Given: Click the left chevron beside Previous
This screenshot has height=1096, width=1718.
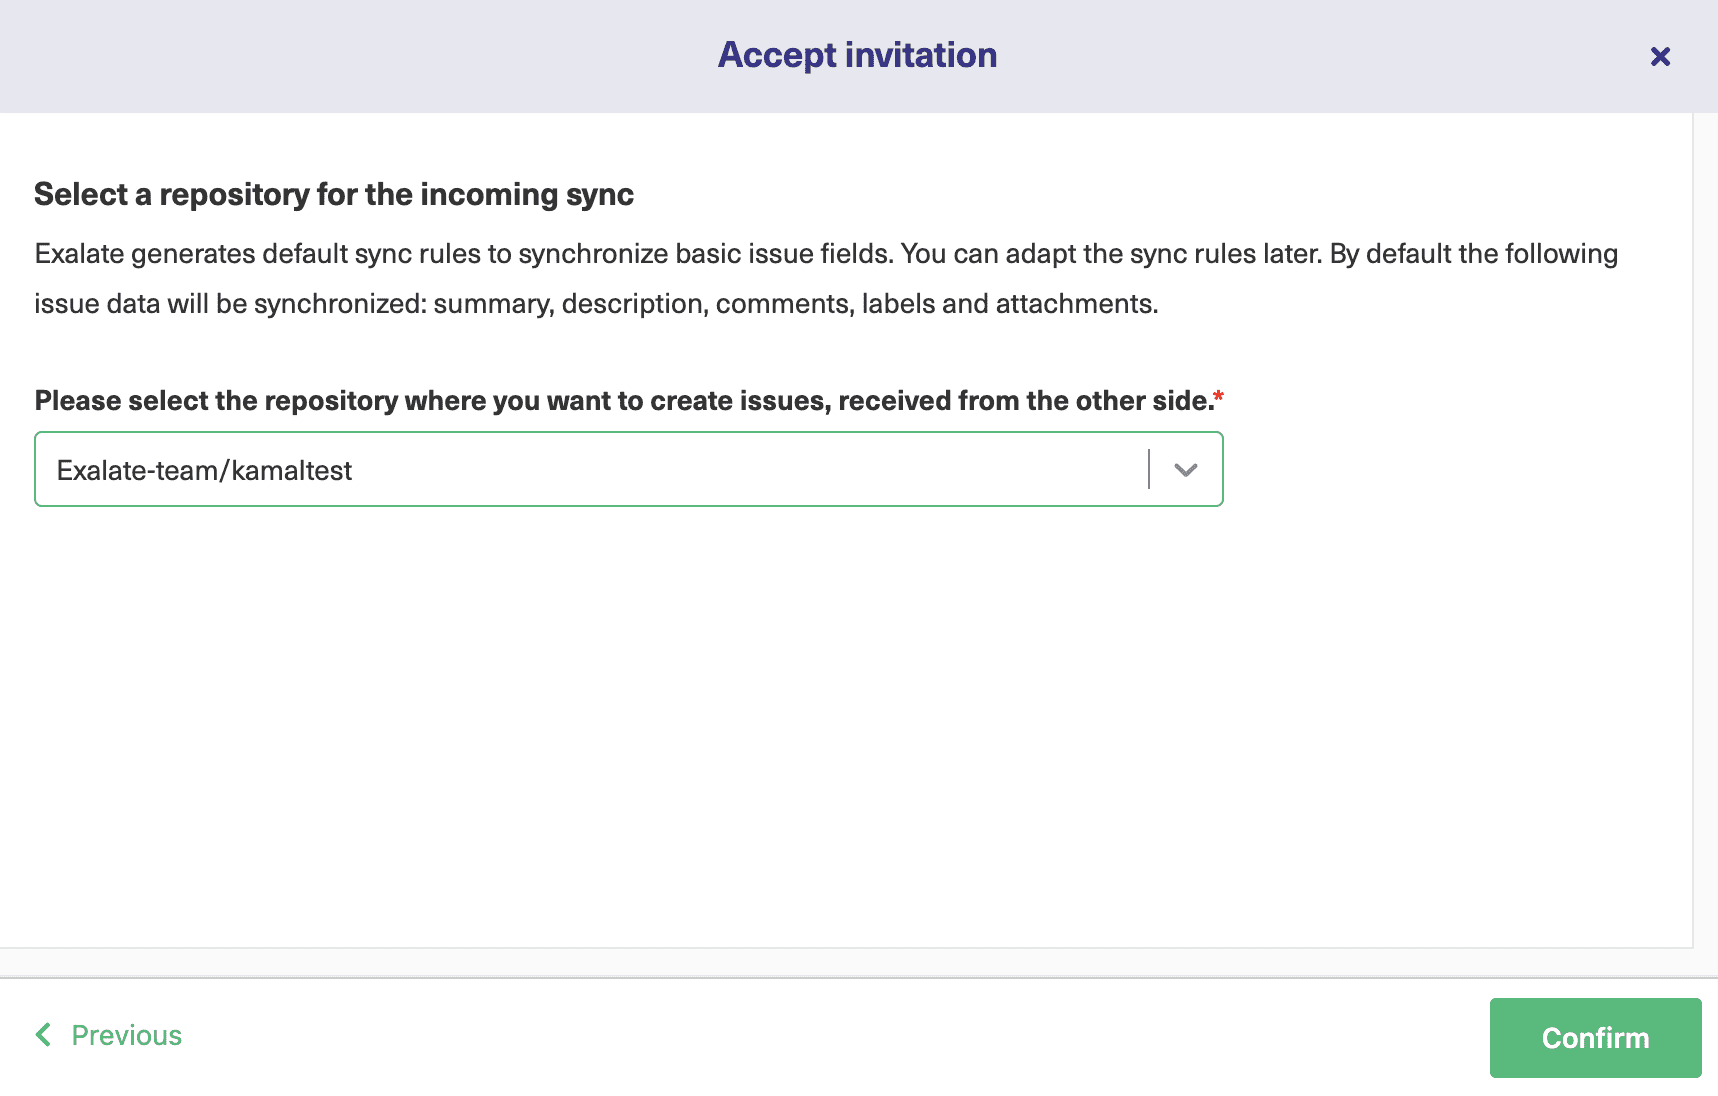Looking at the screenshot, I should tap(43, 1034).
